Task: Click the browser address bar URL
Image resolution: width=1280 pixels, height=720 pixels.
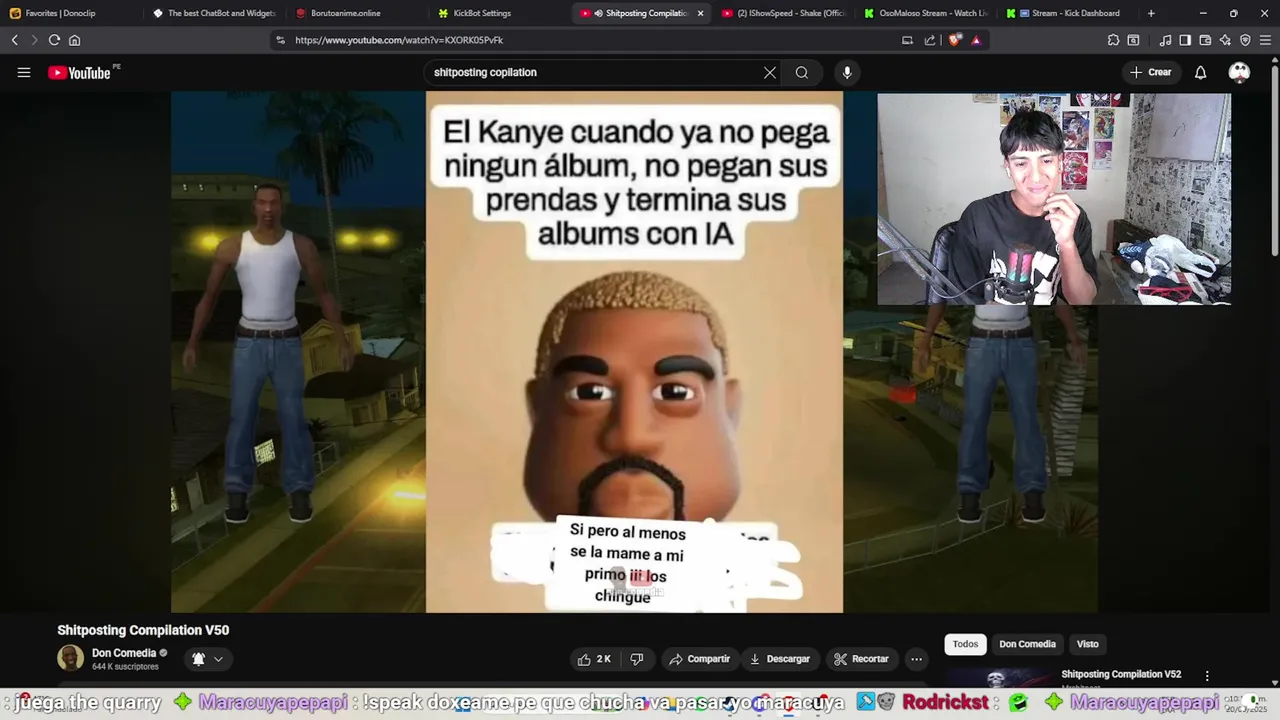Action: pyautogui.click(x=399, y=40)
